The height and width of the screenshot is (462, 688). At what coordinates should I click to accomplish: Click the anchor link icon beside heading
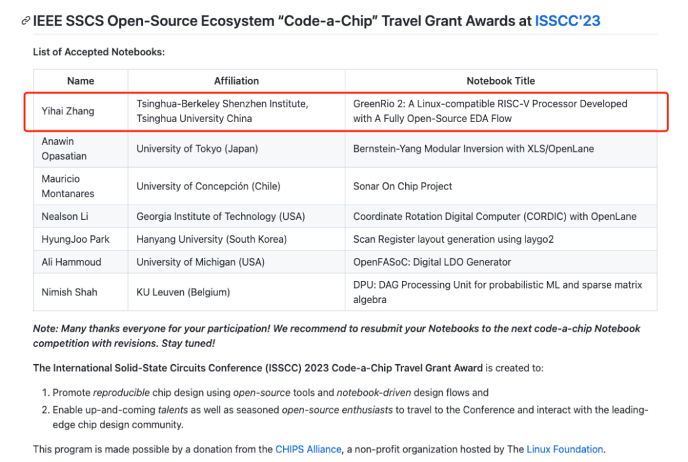click(x=25, y=21)
